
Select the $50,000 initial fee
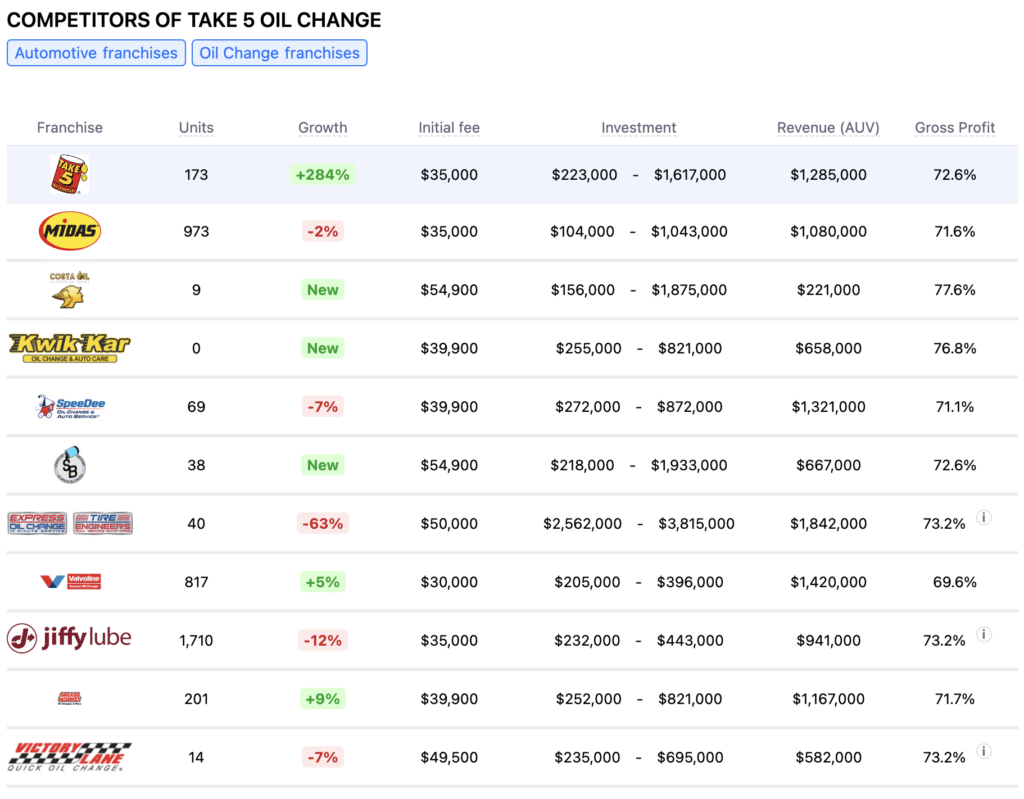point(449,523)
